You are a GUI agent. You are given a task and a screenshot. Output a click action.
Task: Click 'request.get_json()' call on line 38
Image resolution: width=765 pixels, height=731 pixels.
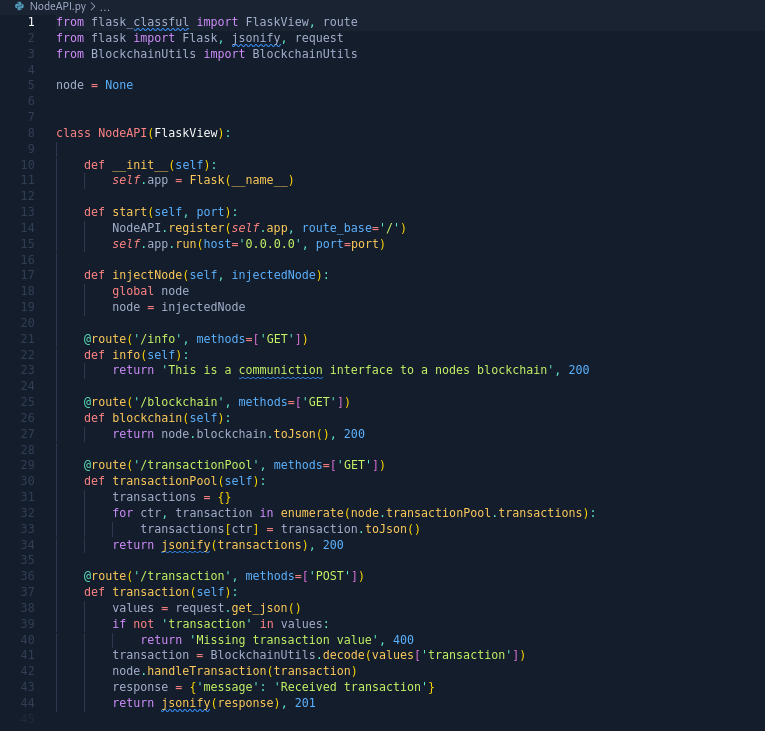point(238,608)
